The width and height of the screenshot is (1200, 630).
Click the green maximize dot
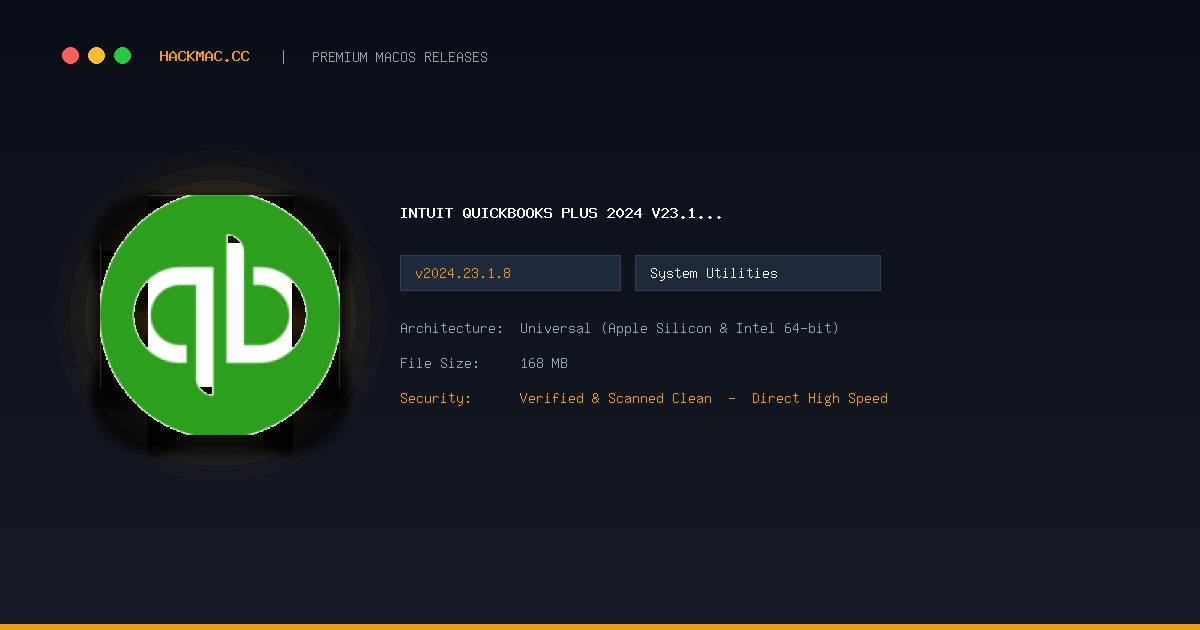coord(122,56)
